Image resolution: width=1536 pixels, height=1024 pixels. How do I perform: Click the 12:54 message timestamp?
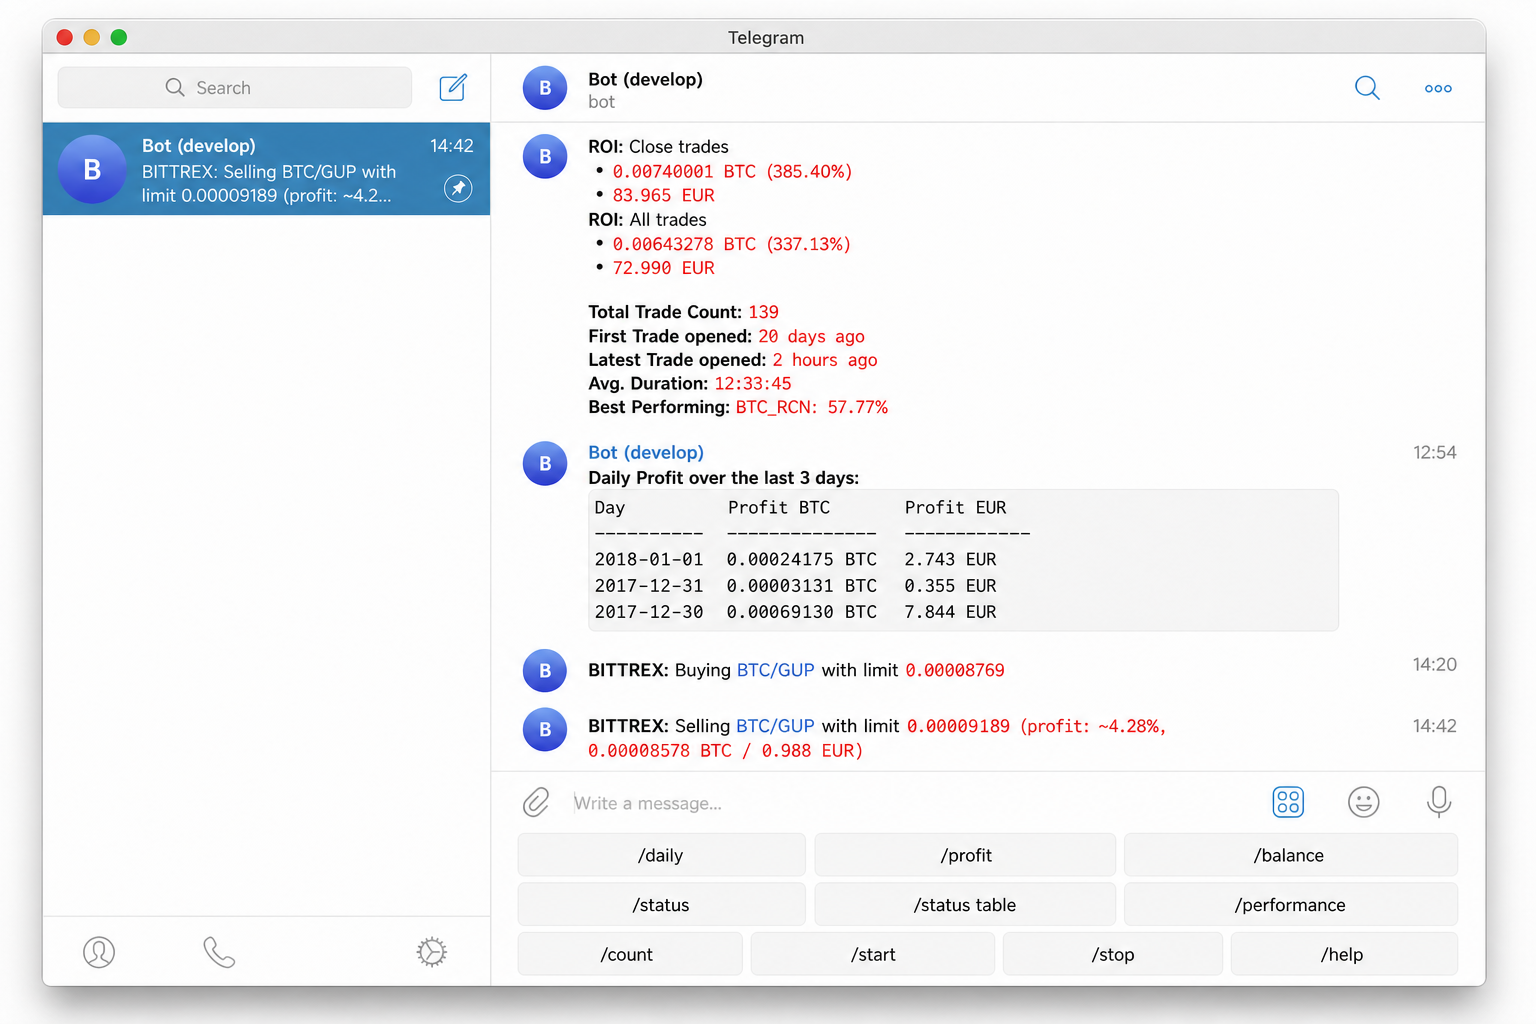click(1434, 452)
